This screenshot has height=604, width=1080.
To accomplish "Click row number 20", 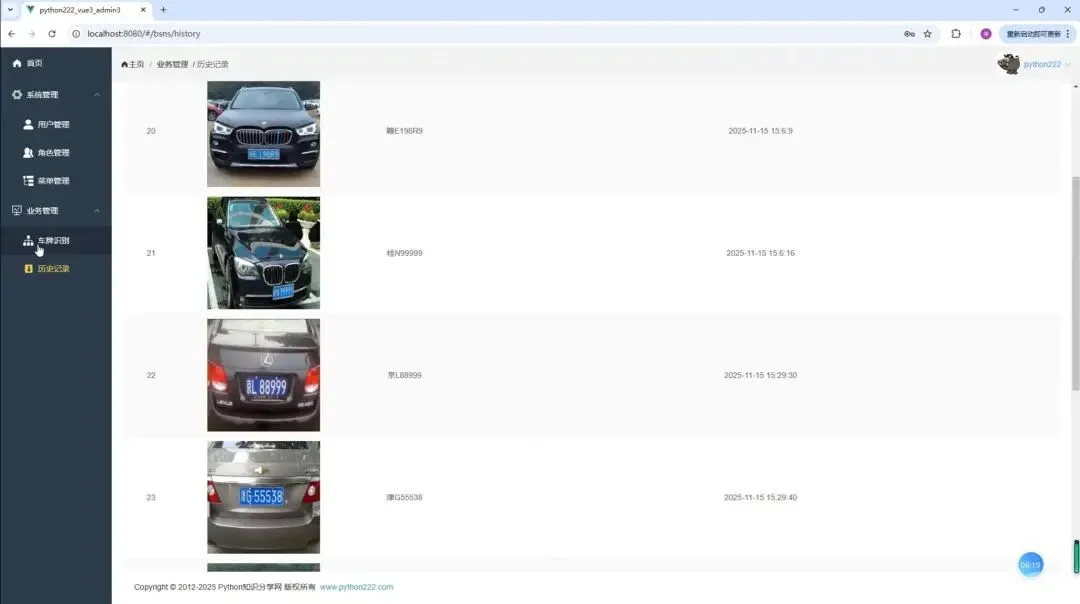I will click(151, 131).
